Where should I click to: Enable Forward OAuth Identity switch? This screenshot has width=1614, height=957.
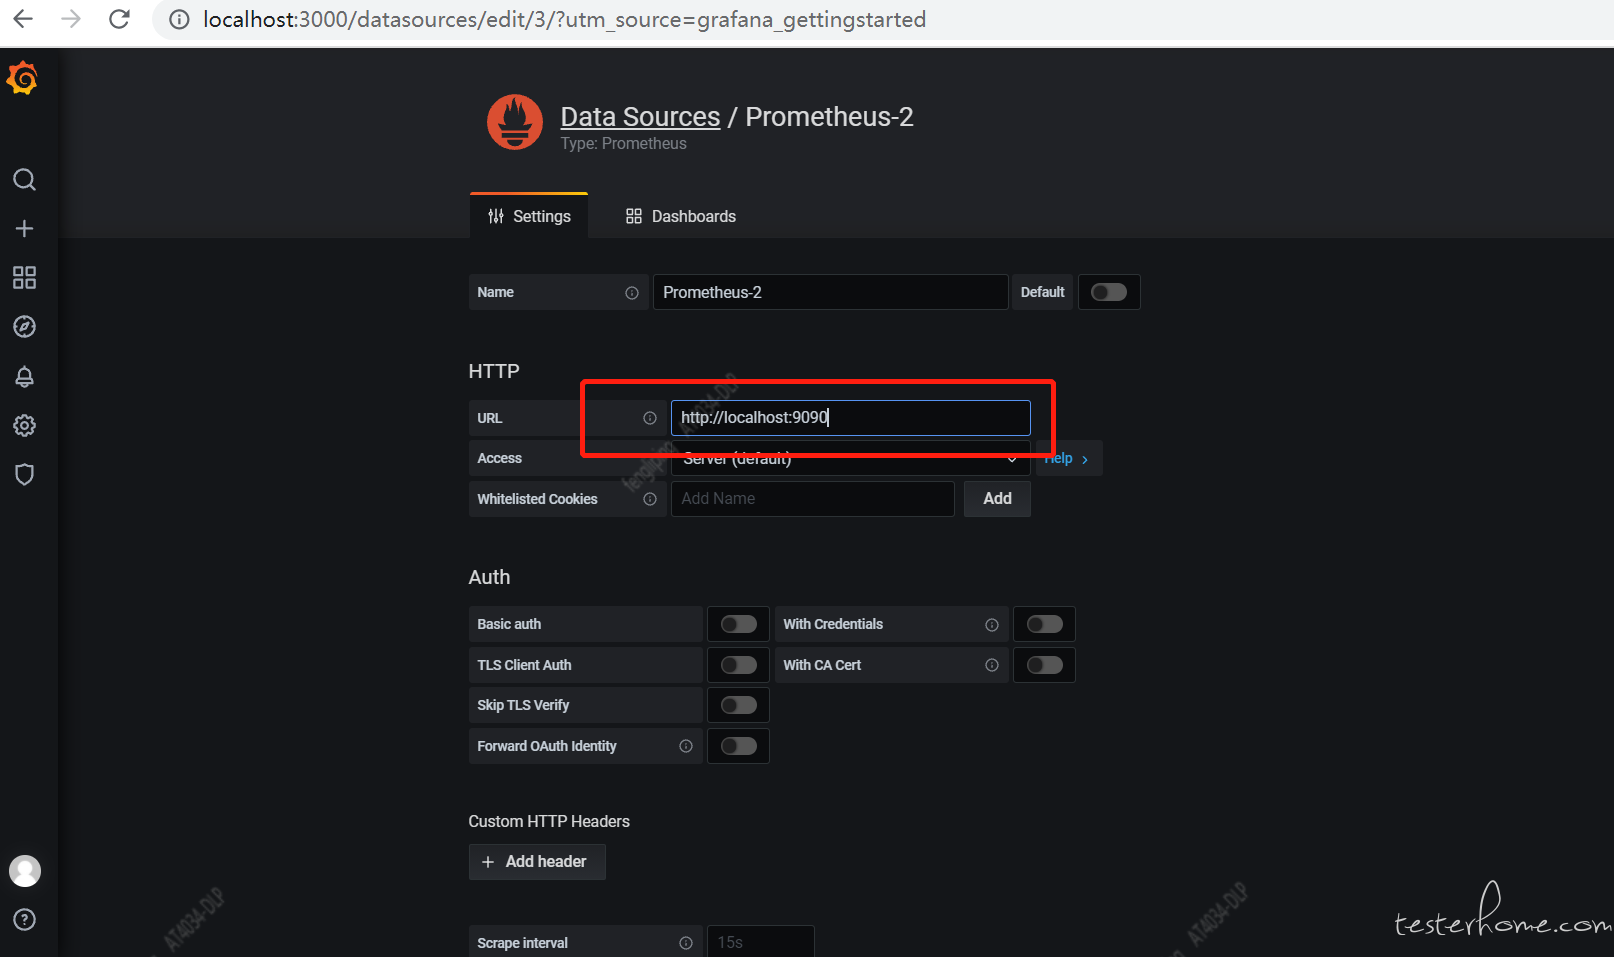point(739,746)
